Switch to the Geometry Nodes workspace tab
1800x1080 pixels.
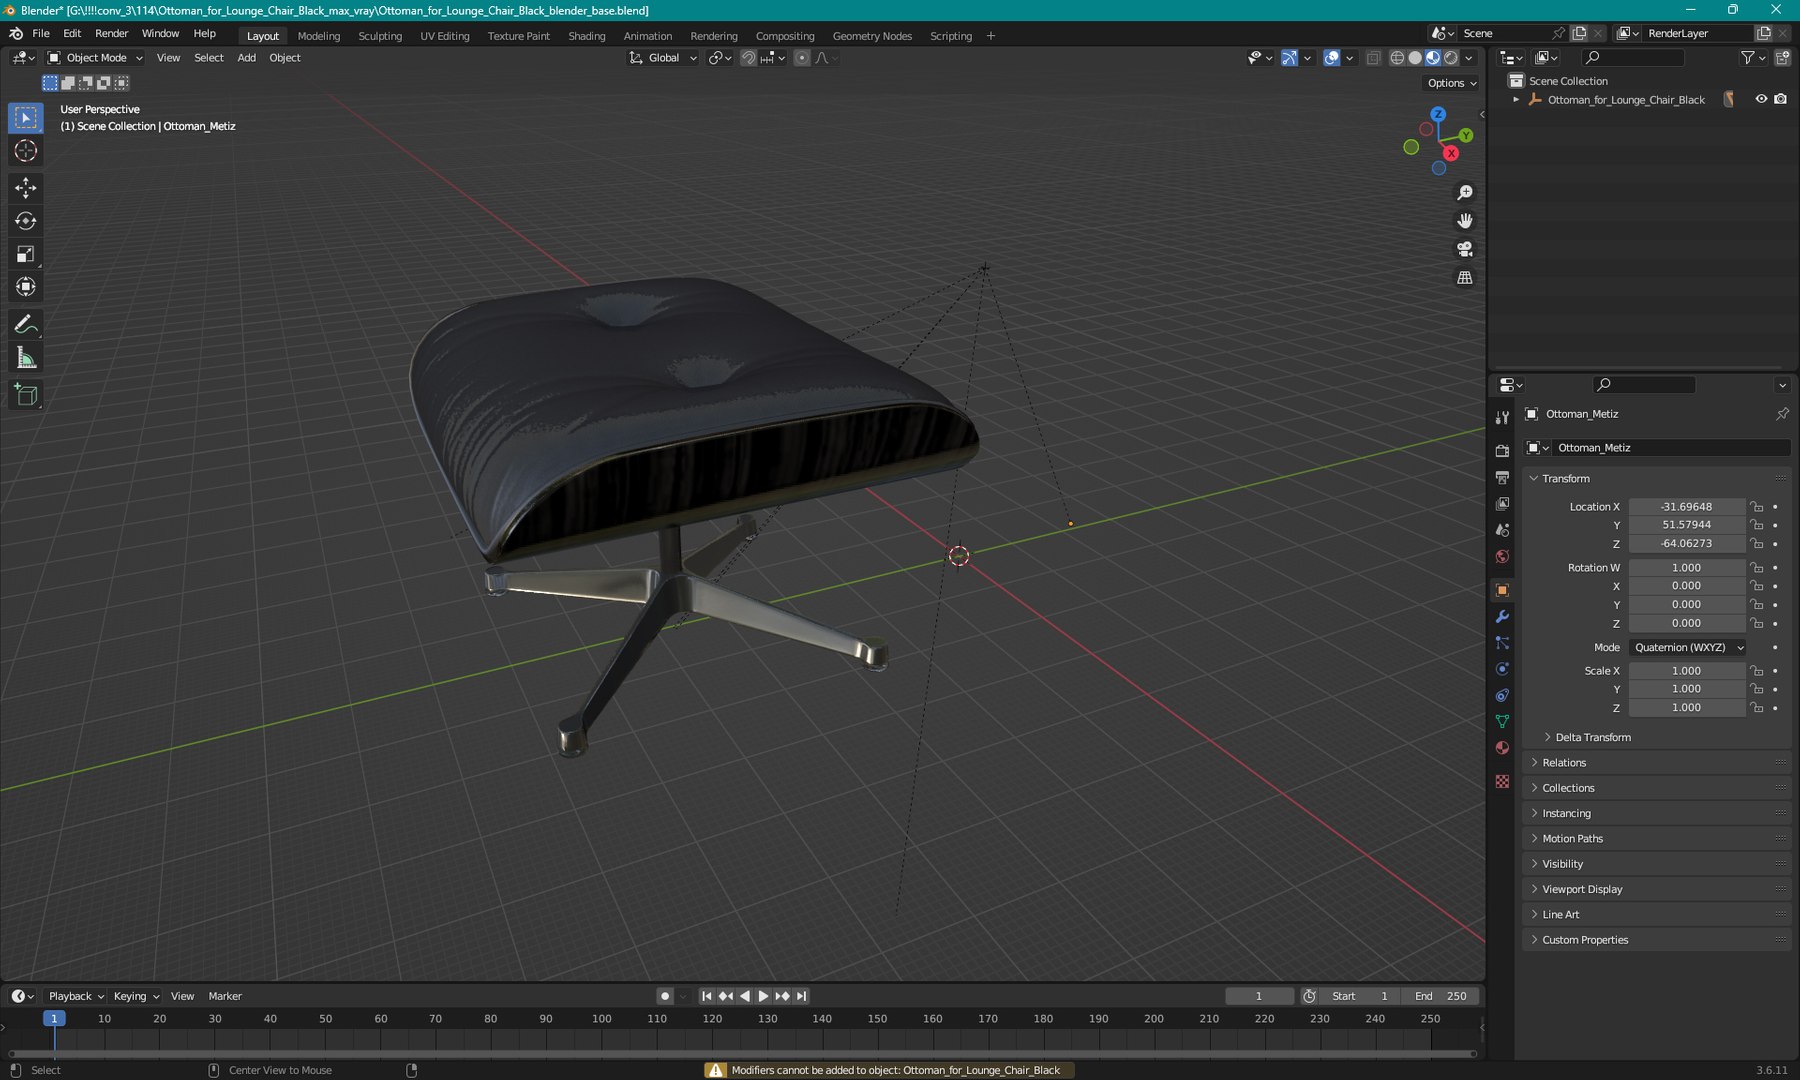pos(872,36)
